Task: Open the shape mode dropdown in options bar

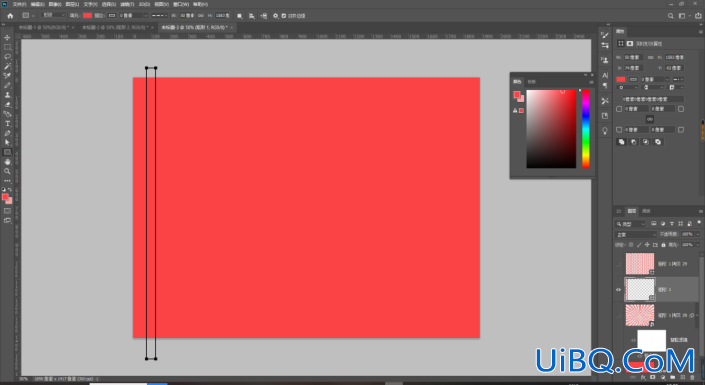Action: [x=53, y=15]
